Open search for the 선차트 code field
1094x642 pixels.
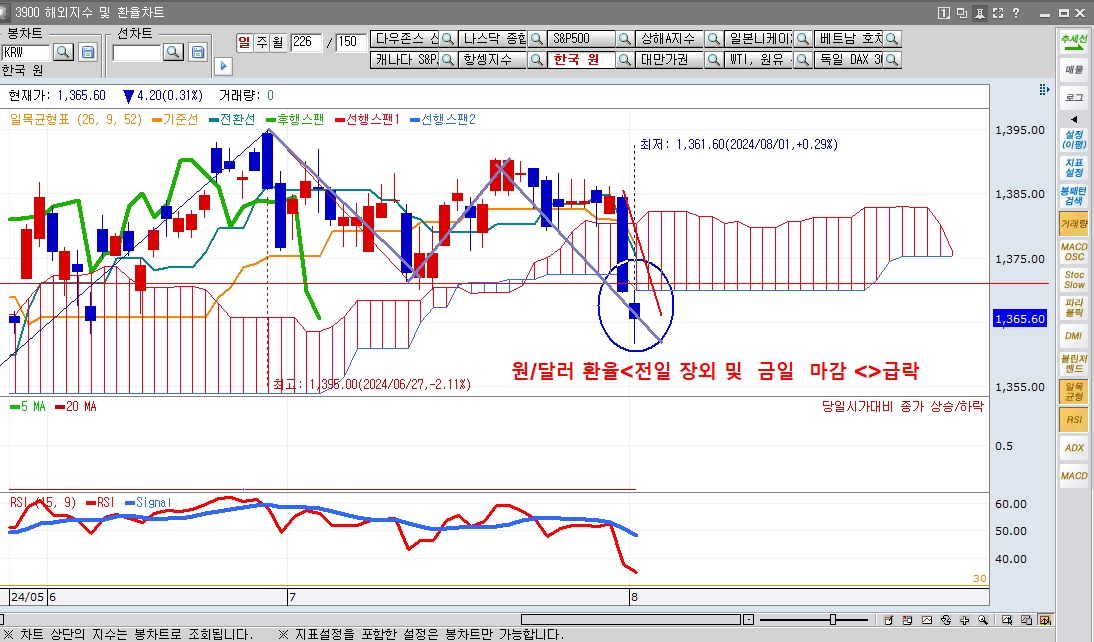pyautogui.click(x=173, y=52)
